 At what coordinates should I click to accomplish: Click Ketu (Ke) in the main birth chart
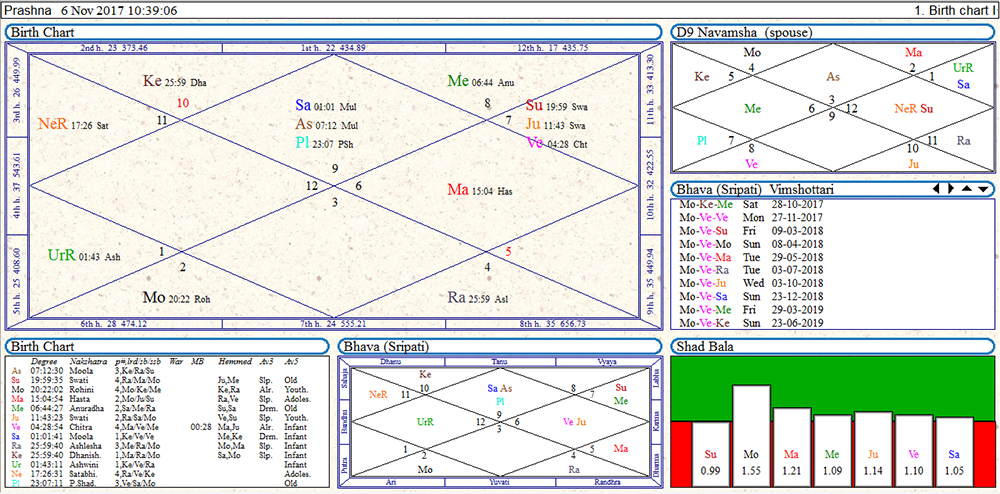[x=152, y=81]
